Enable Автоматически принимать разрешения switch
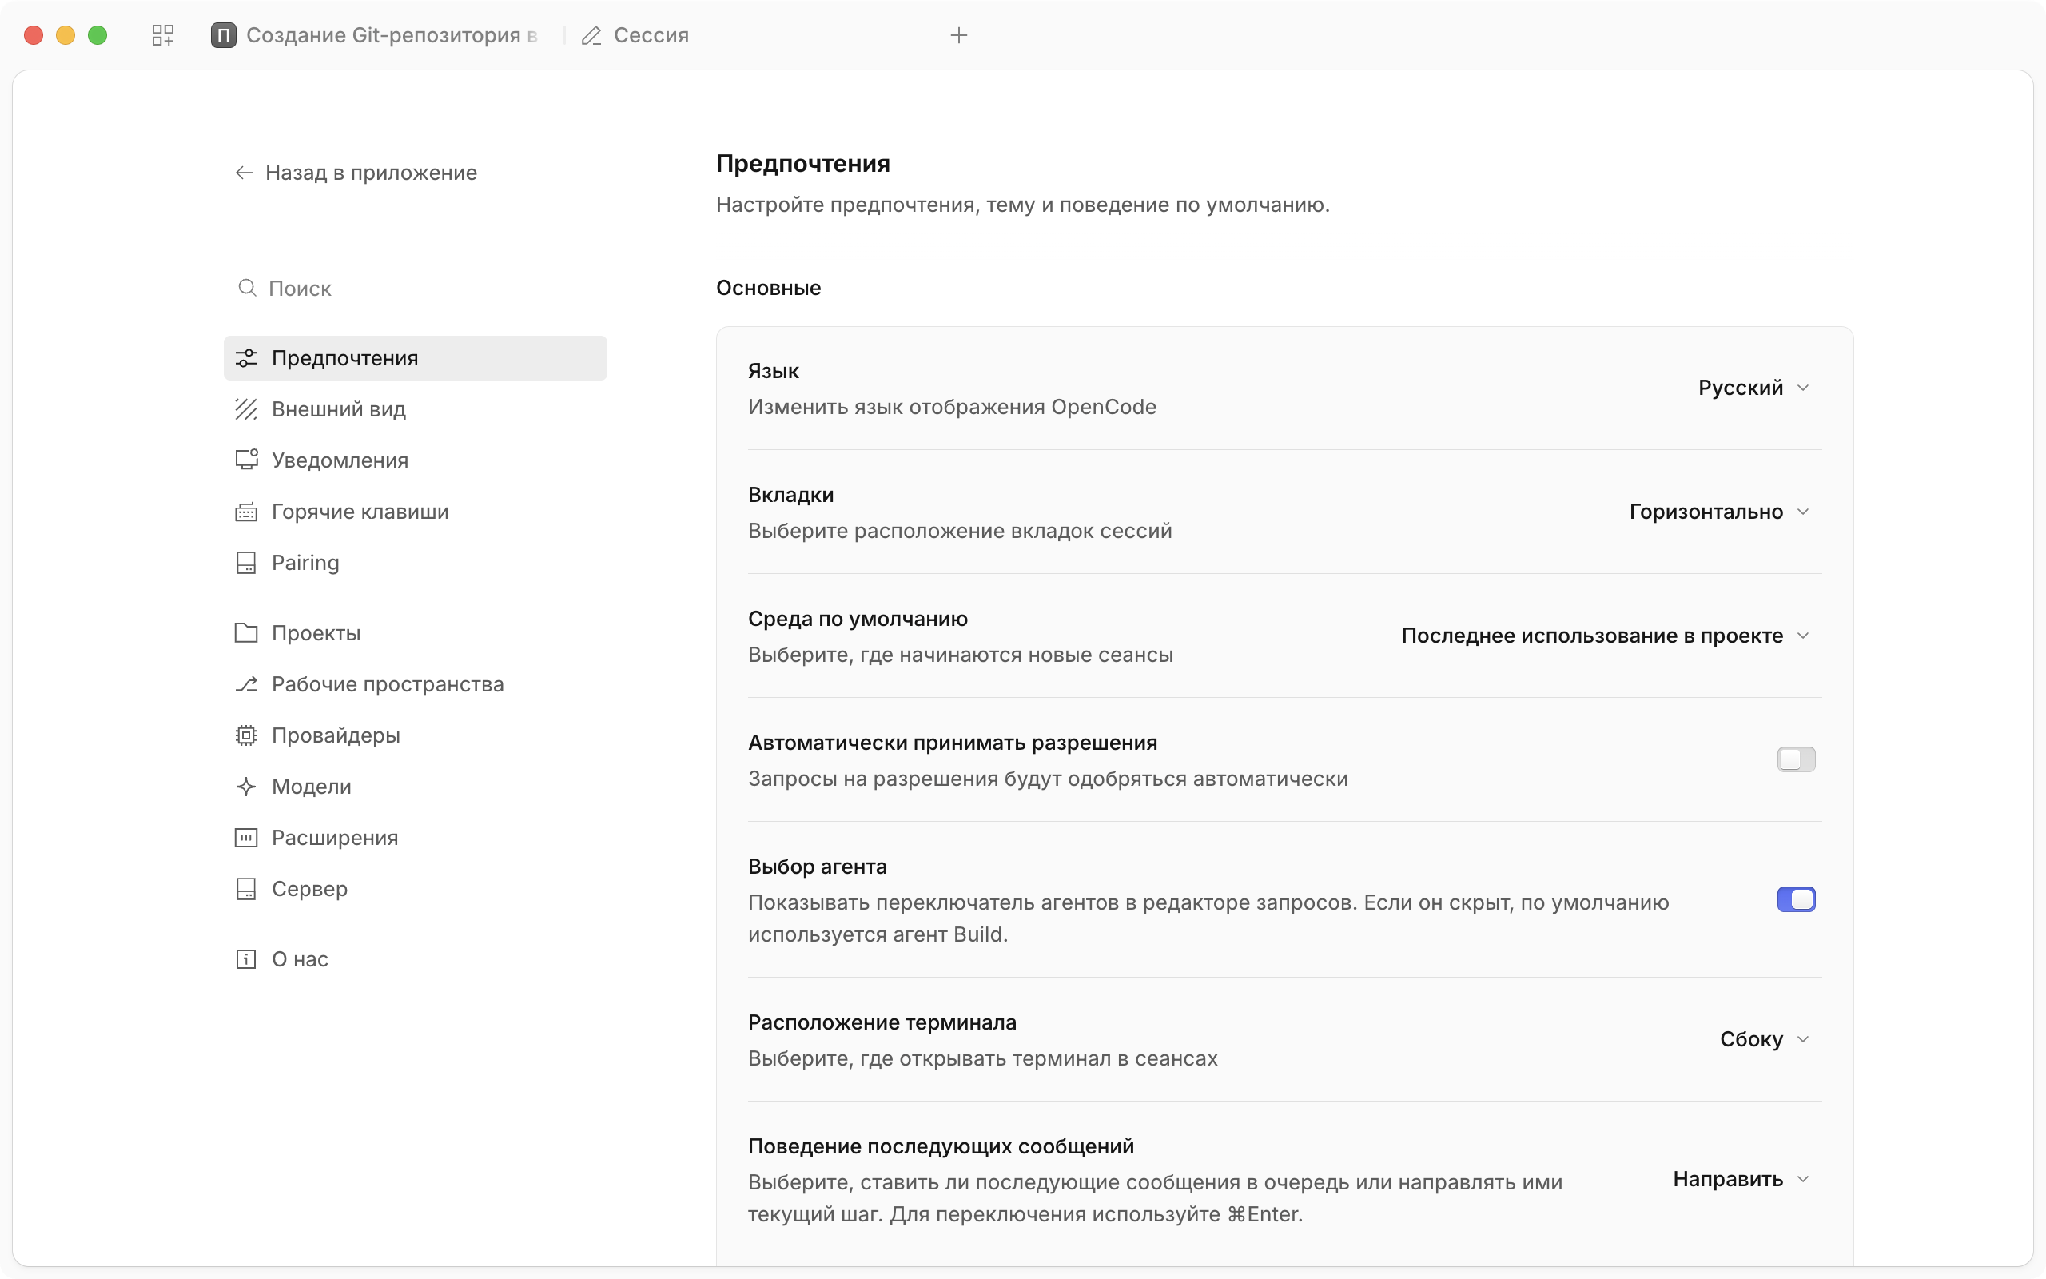Screen dimensions: 2046x1279 pyautogui.click(x=1796, y=760)
